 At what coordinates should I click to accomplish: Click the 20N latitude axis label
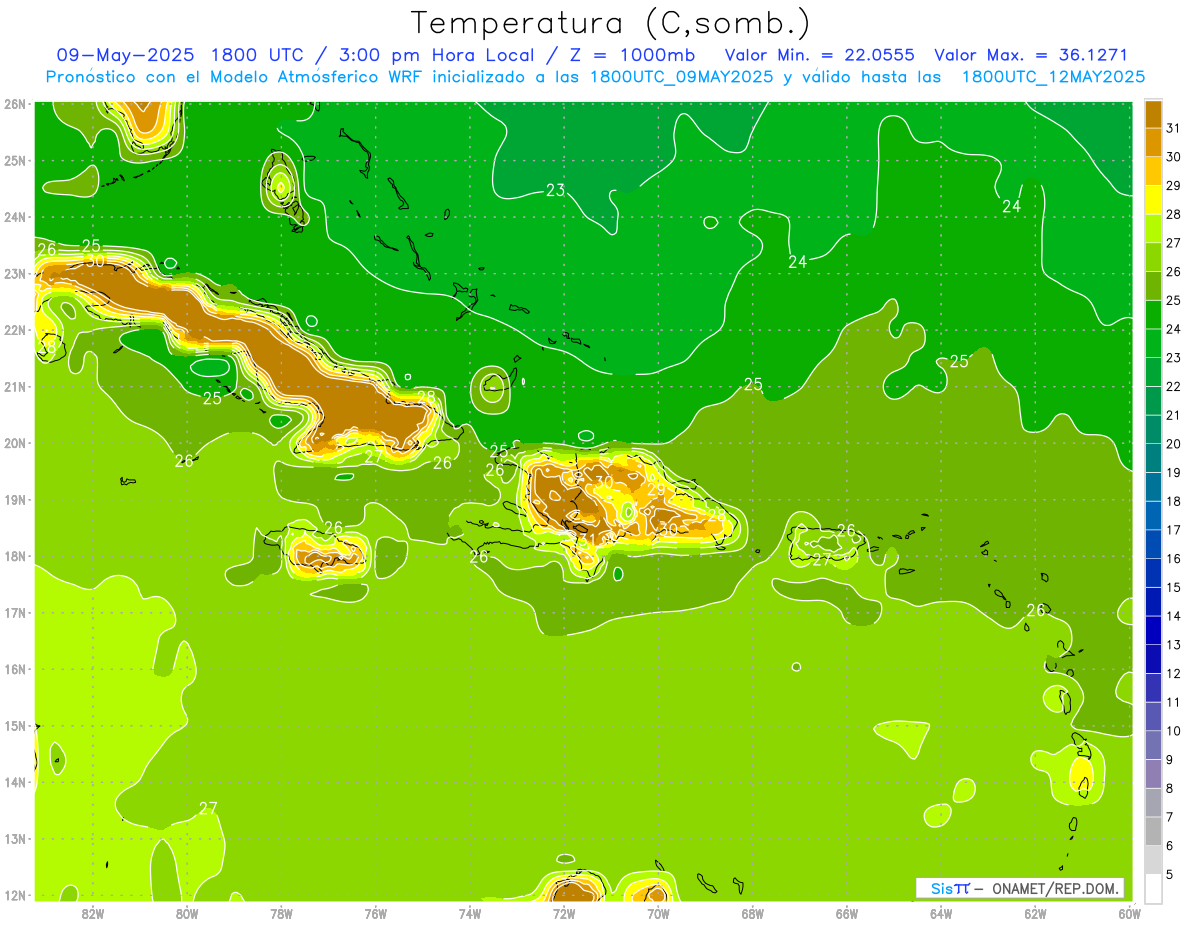15,442
